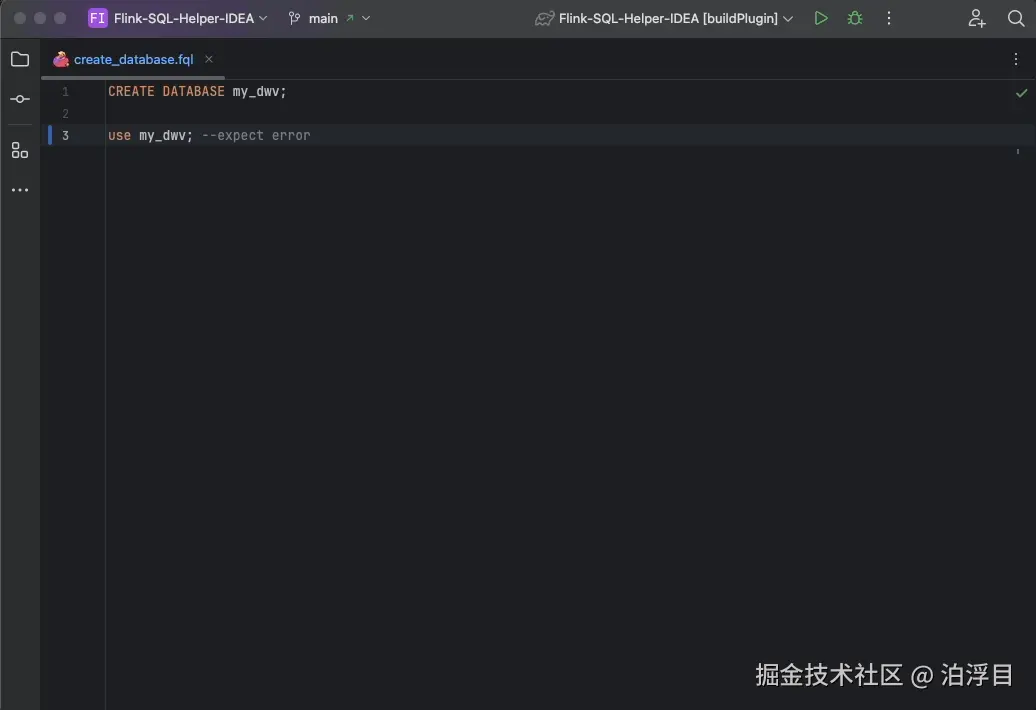Start Debugging with the bug icon
This screenshot has width=1036, height=710.
[x=854, y=18]
